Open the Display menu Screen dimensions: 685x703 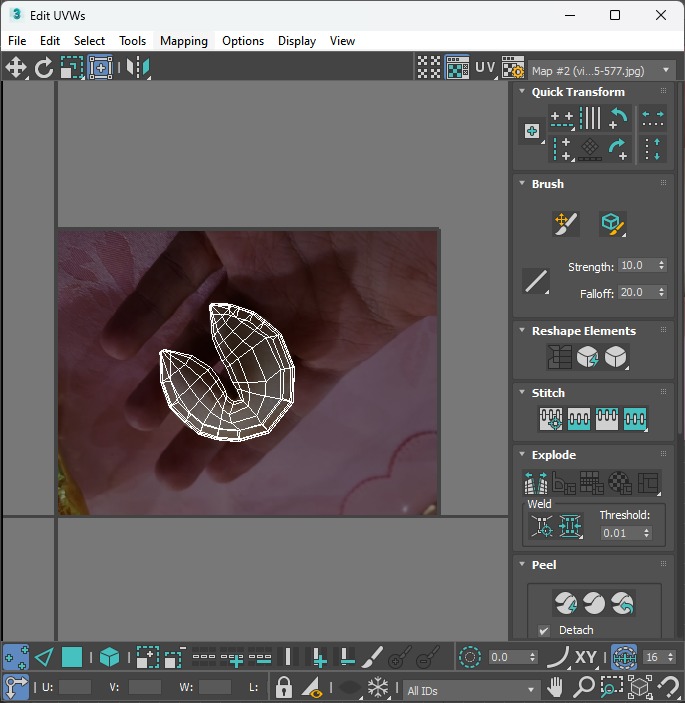[297, 41]
